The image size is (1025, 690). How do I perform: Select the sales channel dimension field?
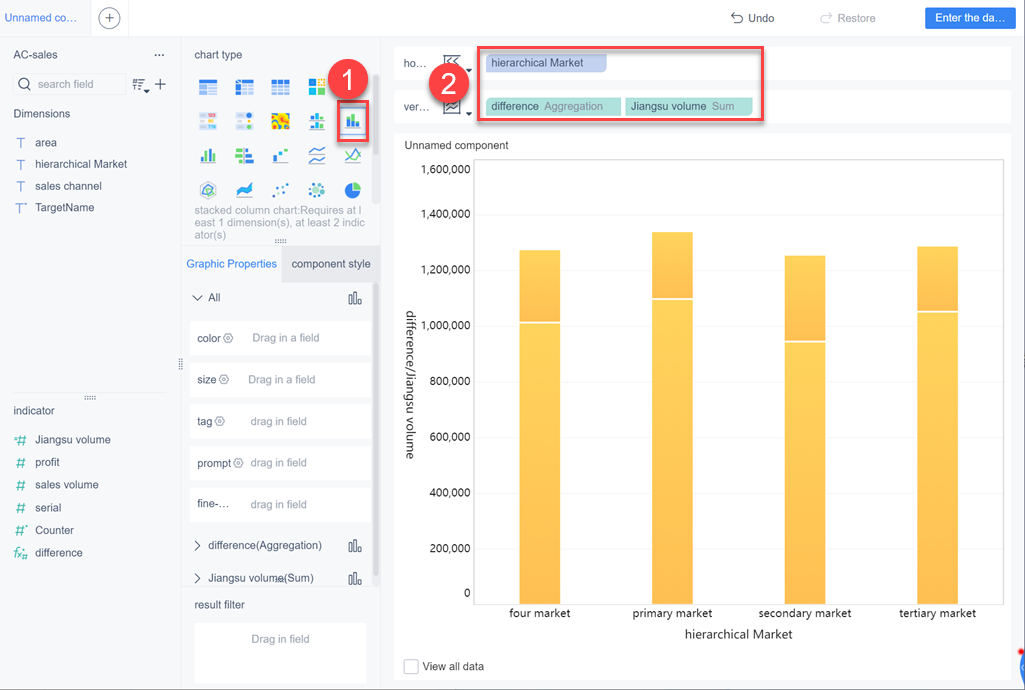(x=69, y=186)
